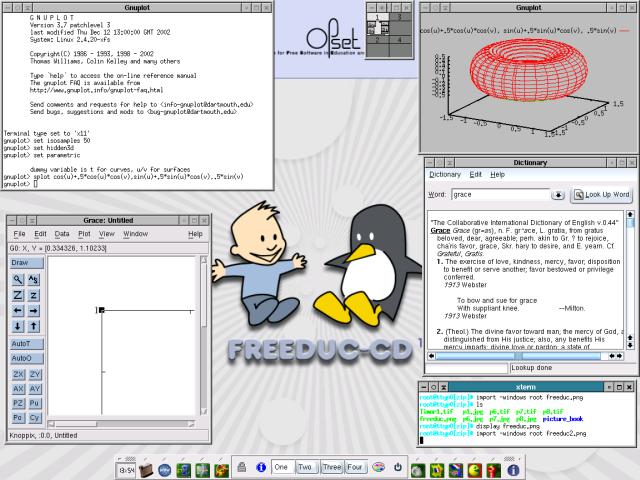640x480 pixels.
Task: Click the Cy button in Grace toolbar
Action: (35, 418)
